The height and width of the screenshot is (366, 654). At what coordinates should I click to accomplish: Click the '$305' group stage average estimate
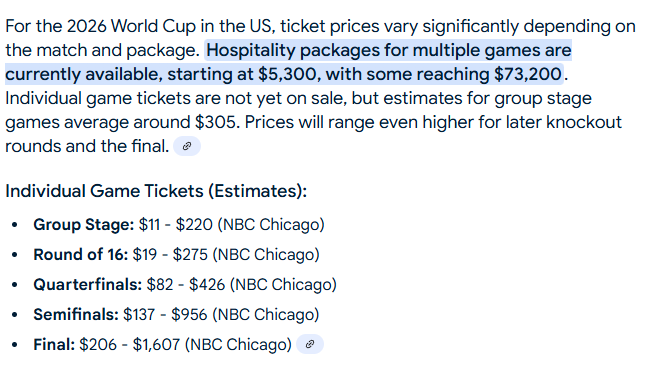[217, 123]
